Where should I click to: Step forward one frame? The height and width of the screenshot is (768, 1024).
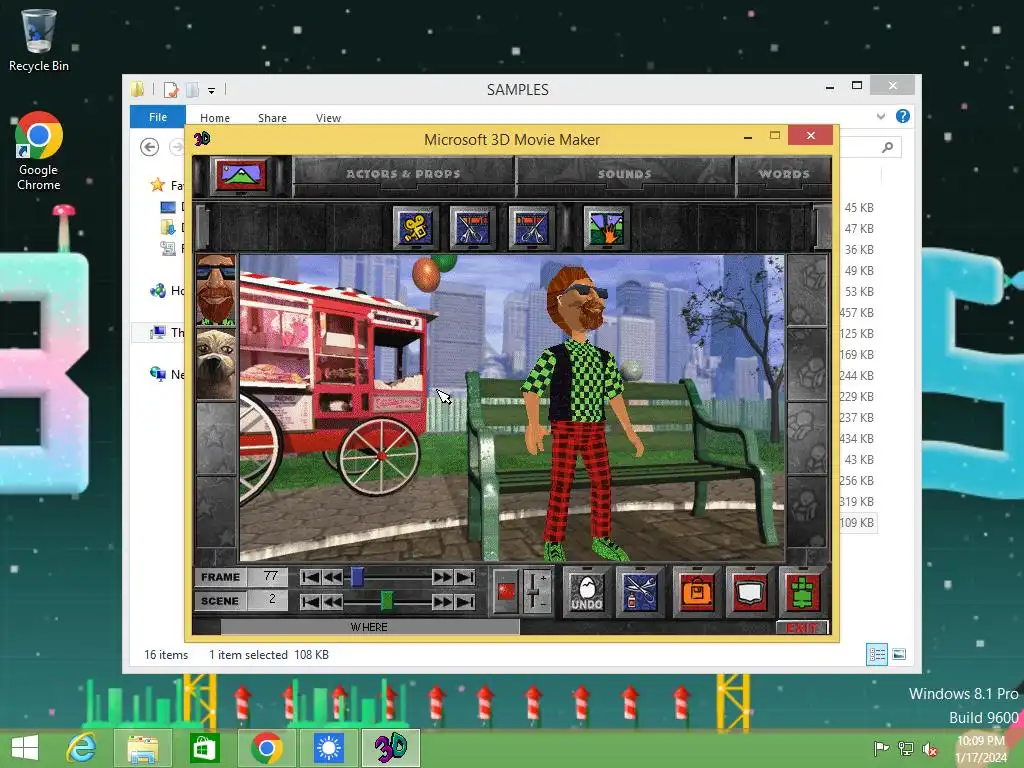[442, 577]
